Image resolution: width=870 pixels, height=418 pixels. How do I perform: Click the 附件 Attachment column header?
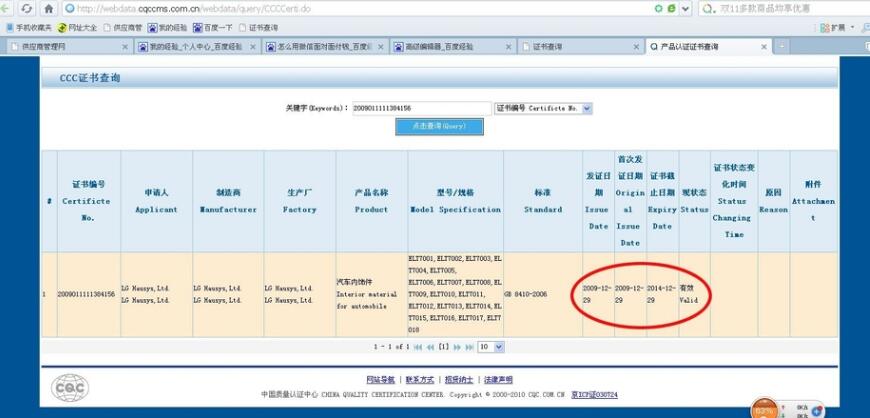coord(813,201)
